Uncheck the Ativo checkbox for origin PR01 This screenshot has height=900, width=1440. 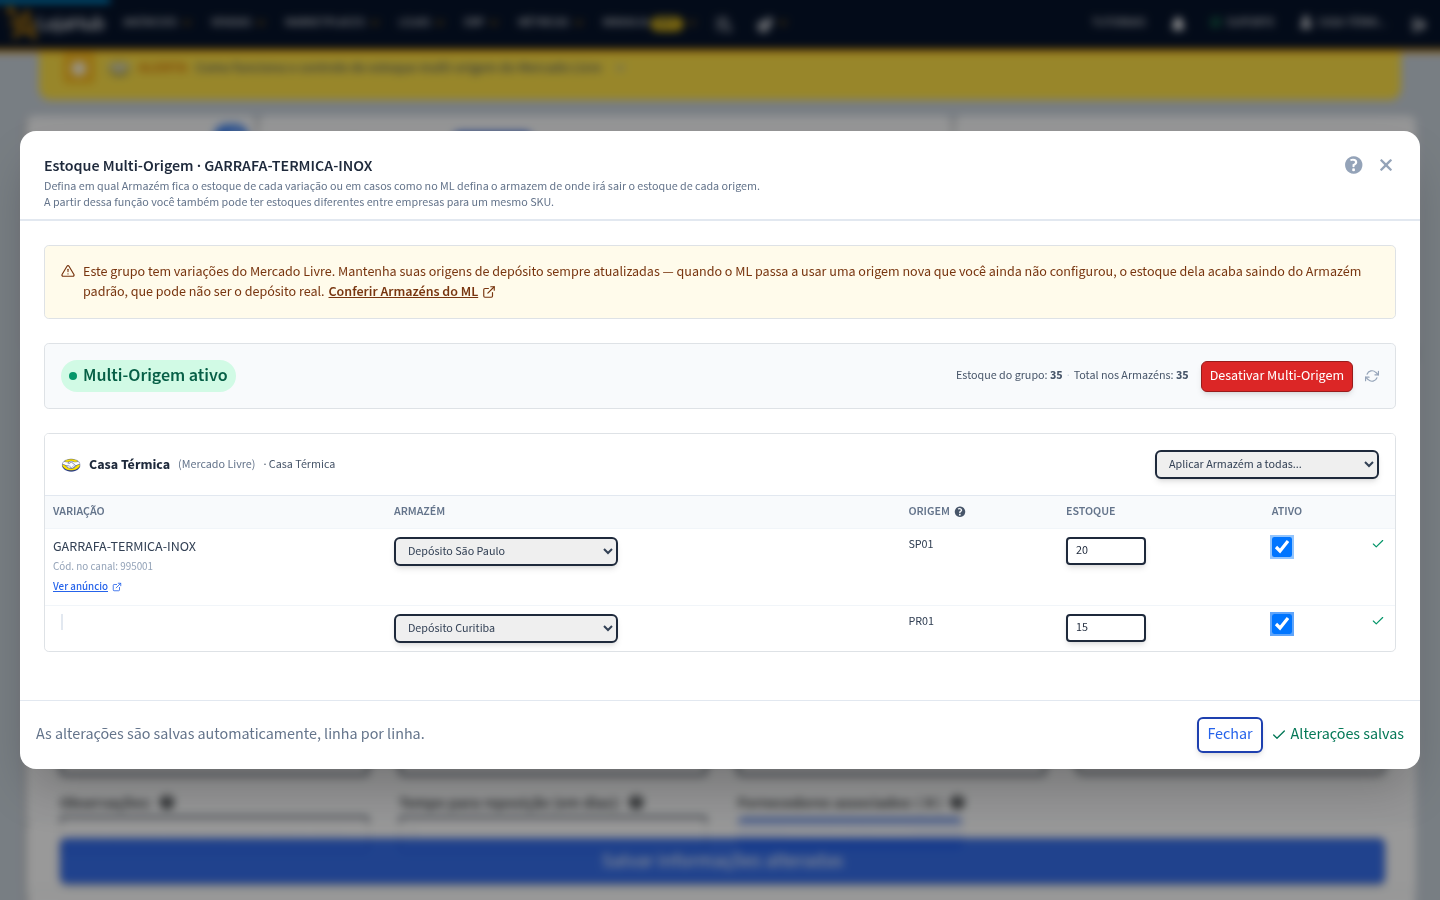click(1282, 624)
